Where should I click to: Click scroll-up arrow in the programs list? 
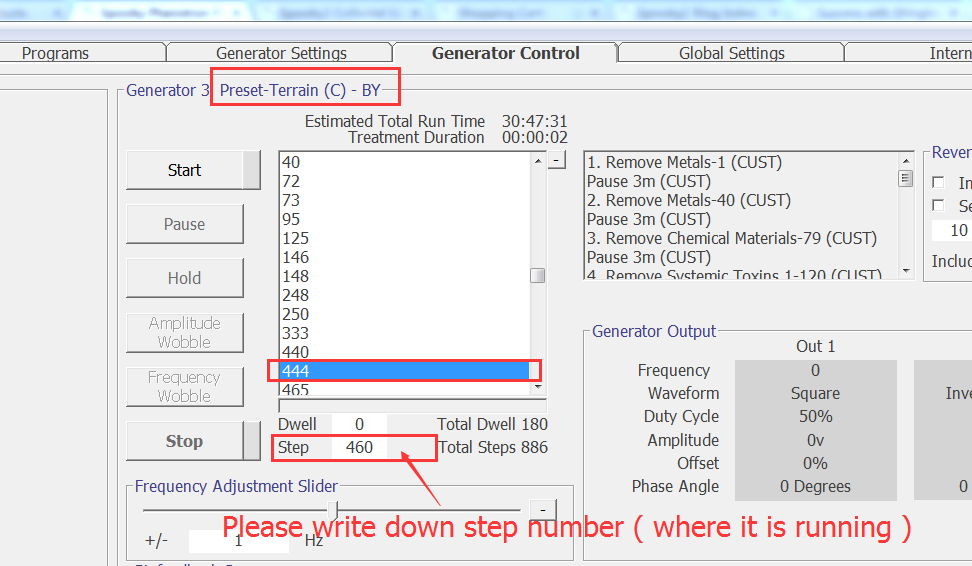(905, 160)
